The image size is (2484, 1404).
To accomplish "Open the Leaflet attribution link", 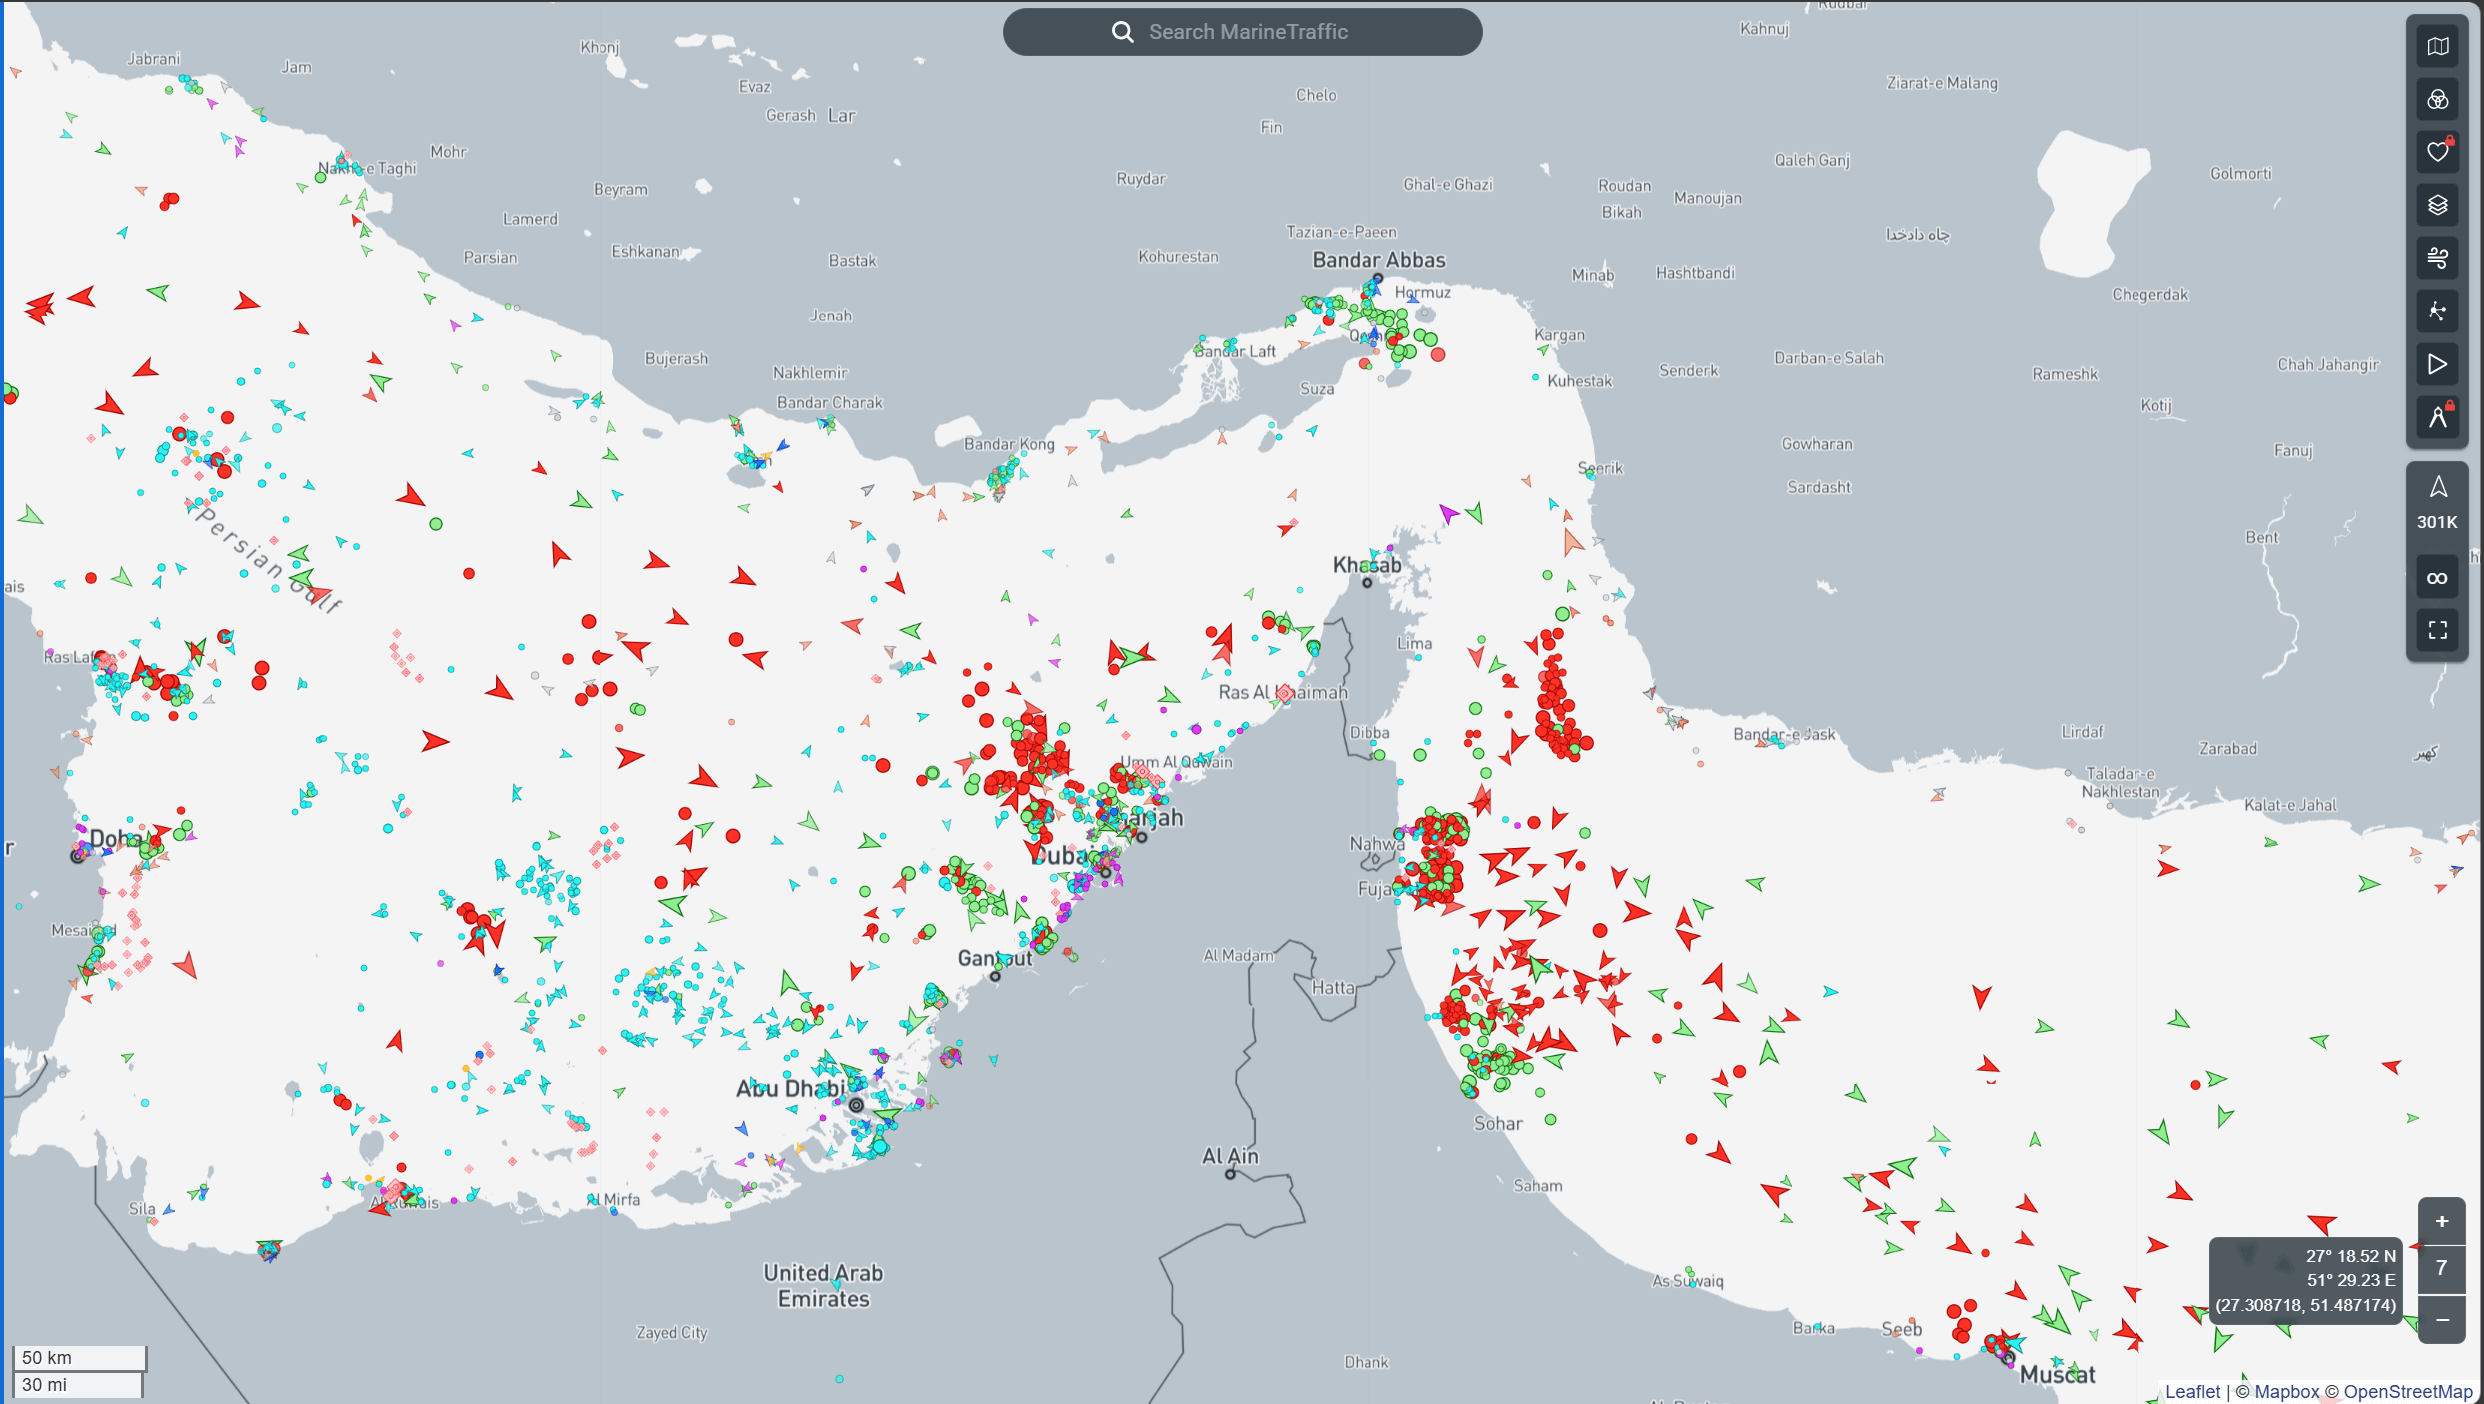I will [x=2192, y=1391].
